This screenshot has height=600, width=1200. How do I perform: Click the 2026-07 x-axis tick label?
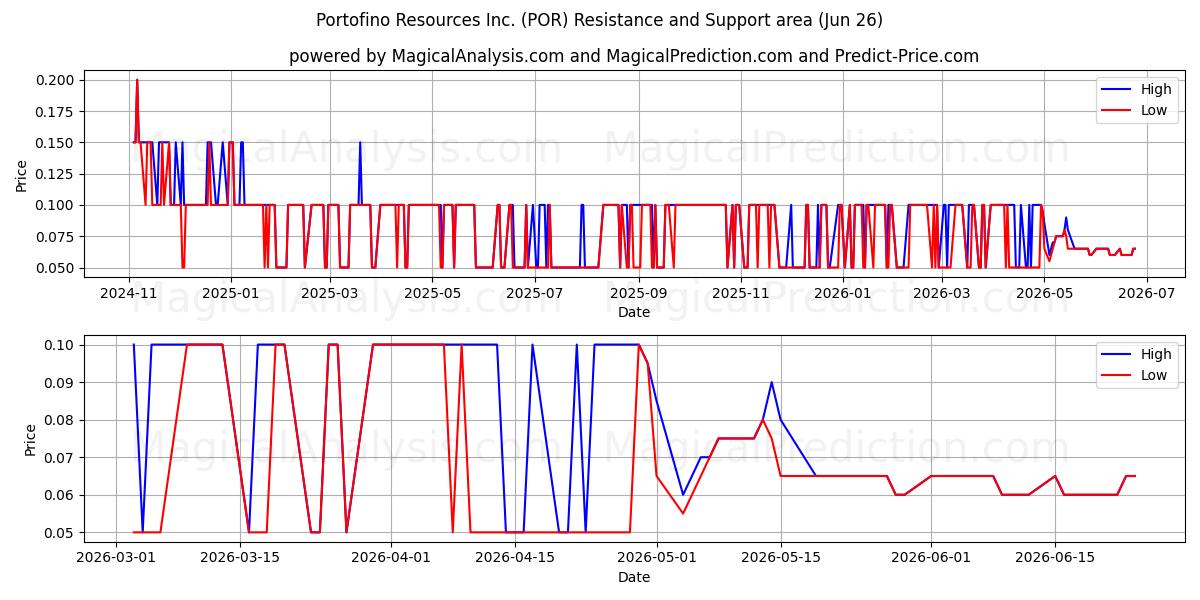pos(1145,293)
